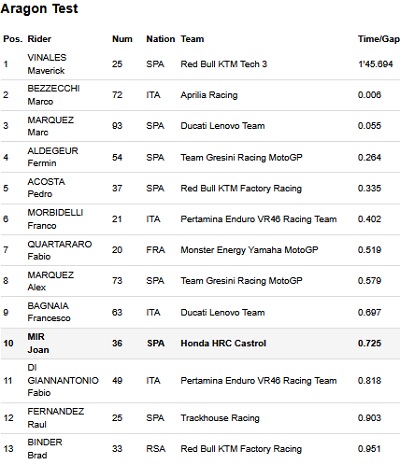Select the Pos. column header
Screen dimensions: 400x464
point(13,39)
